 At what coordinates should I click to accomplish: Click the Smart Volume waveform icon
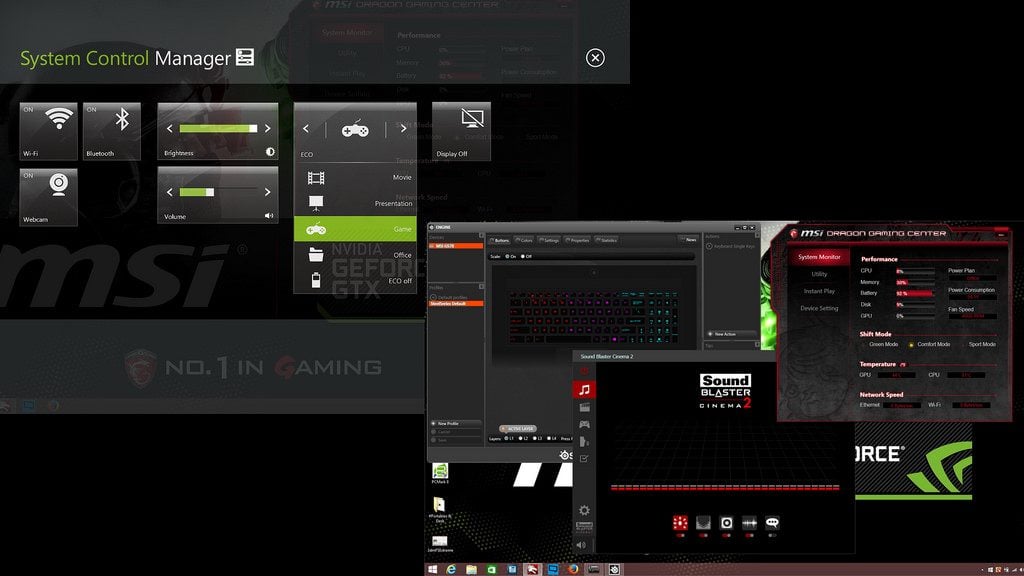749,522
